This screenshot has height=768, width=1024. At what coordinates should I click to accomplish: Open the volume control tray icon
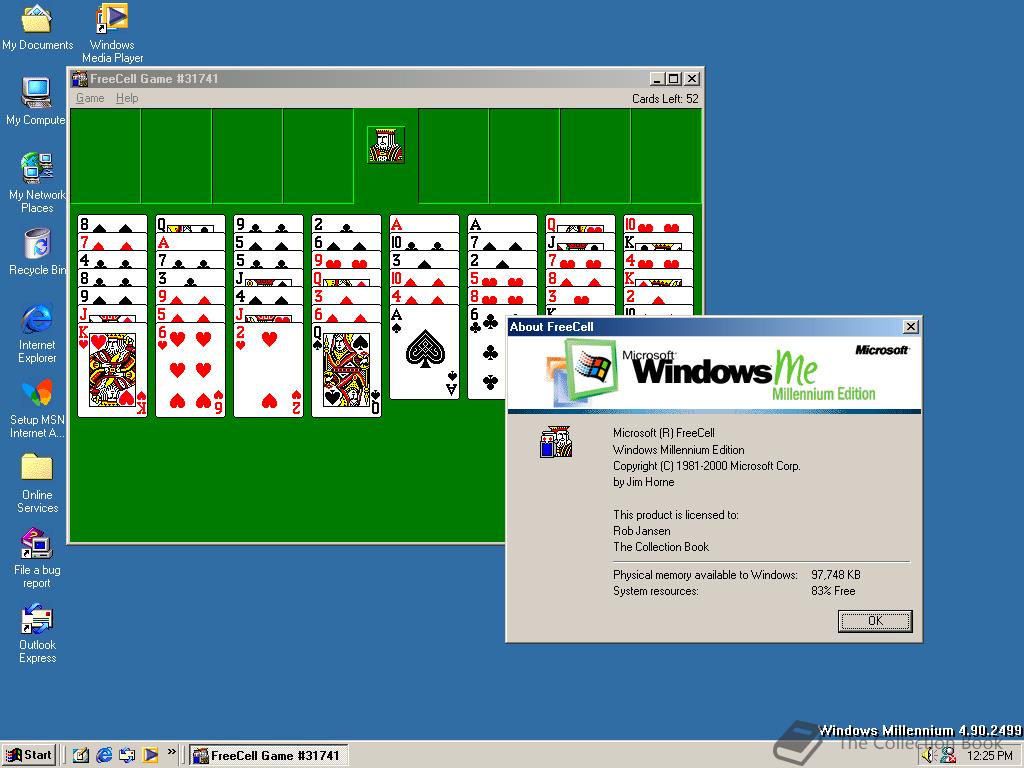point(929,756)
